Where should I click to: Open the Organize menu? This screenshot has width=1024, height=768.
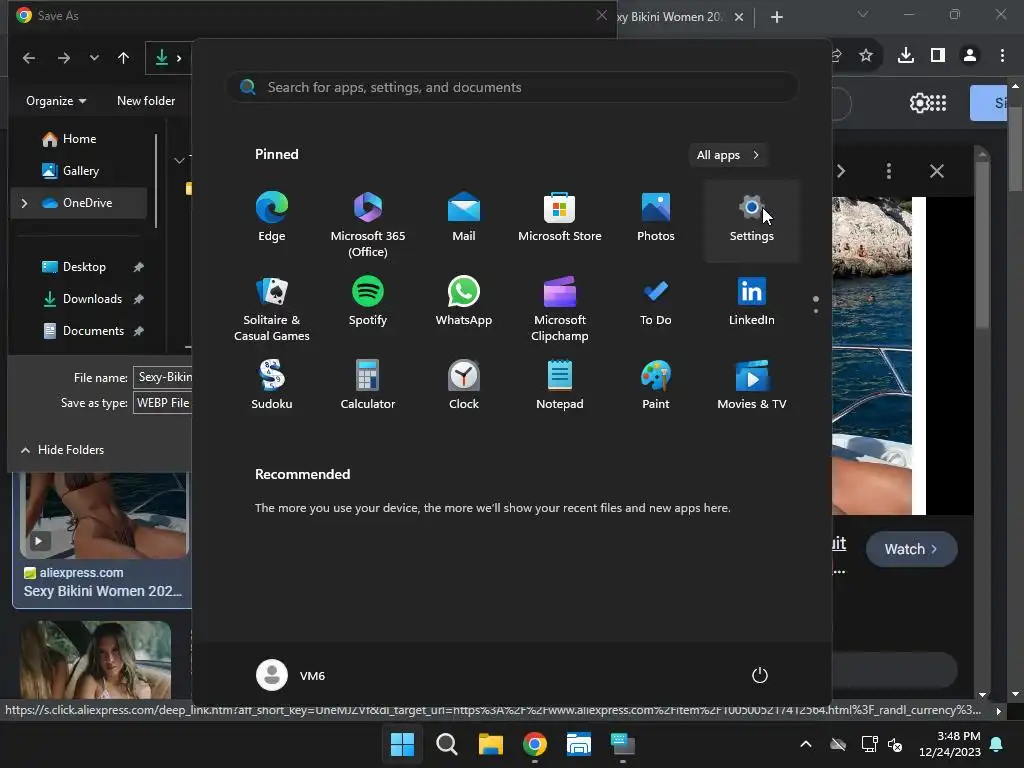coord(56,101)
